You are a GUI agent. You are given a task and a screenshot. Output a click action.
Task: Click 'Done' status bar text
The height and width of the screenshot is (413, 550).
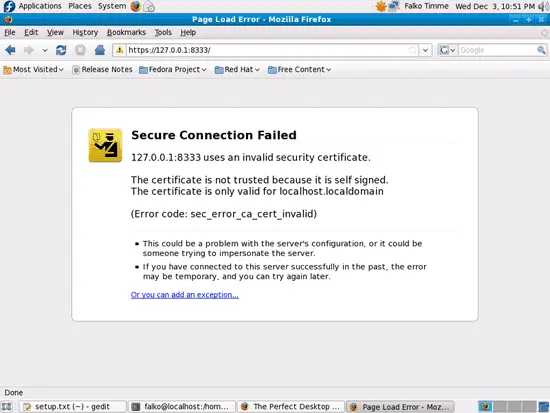point(14,393)
